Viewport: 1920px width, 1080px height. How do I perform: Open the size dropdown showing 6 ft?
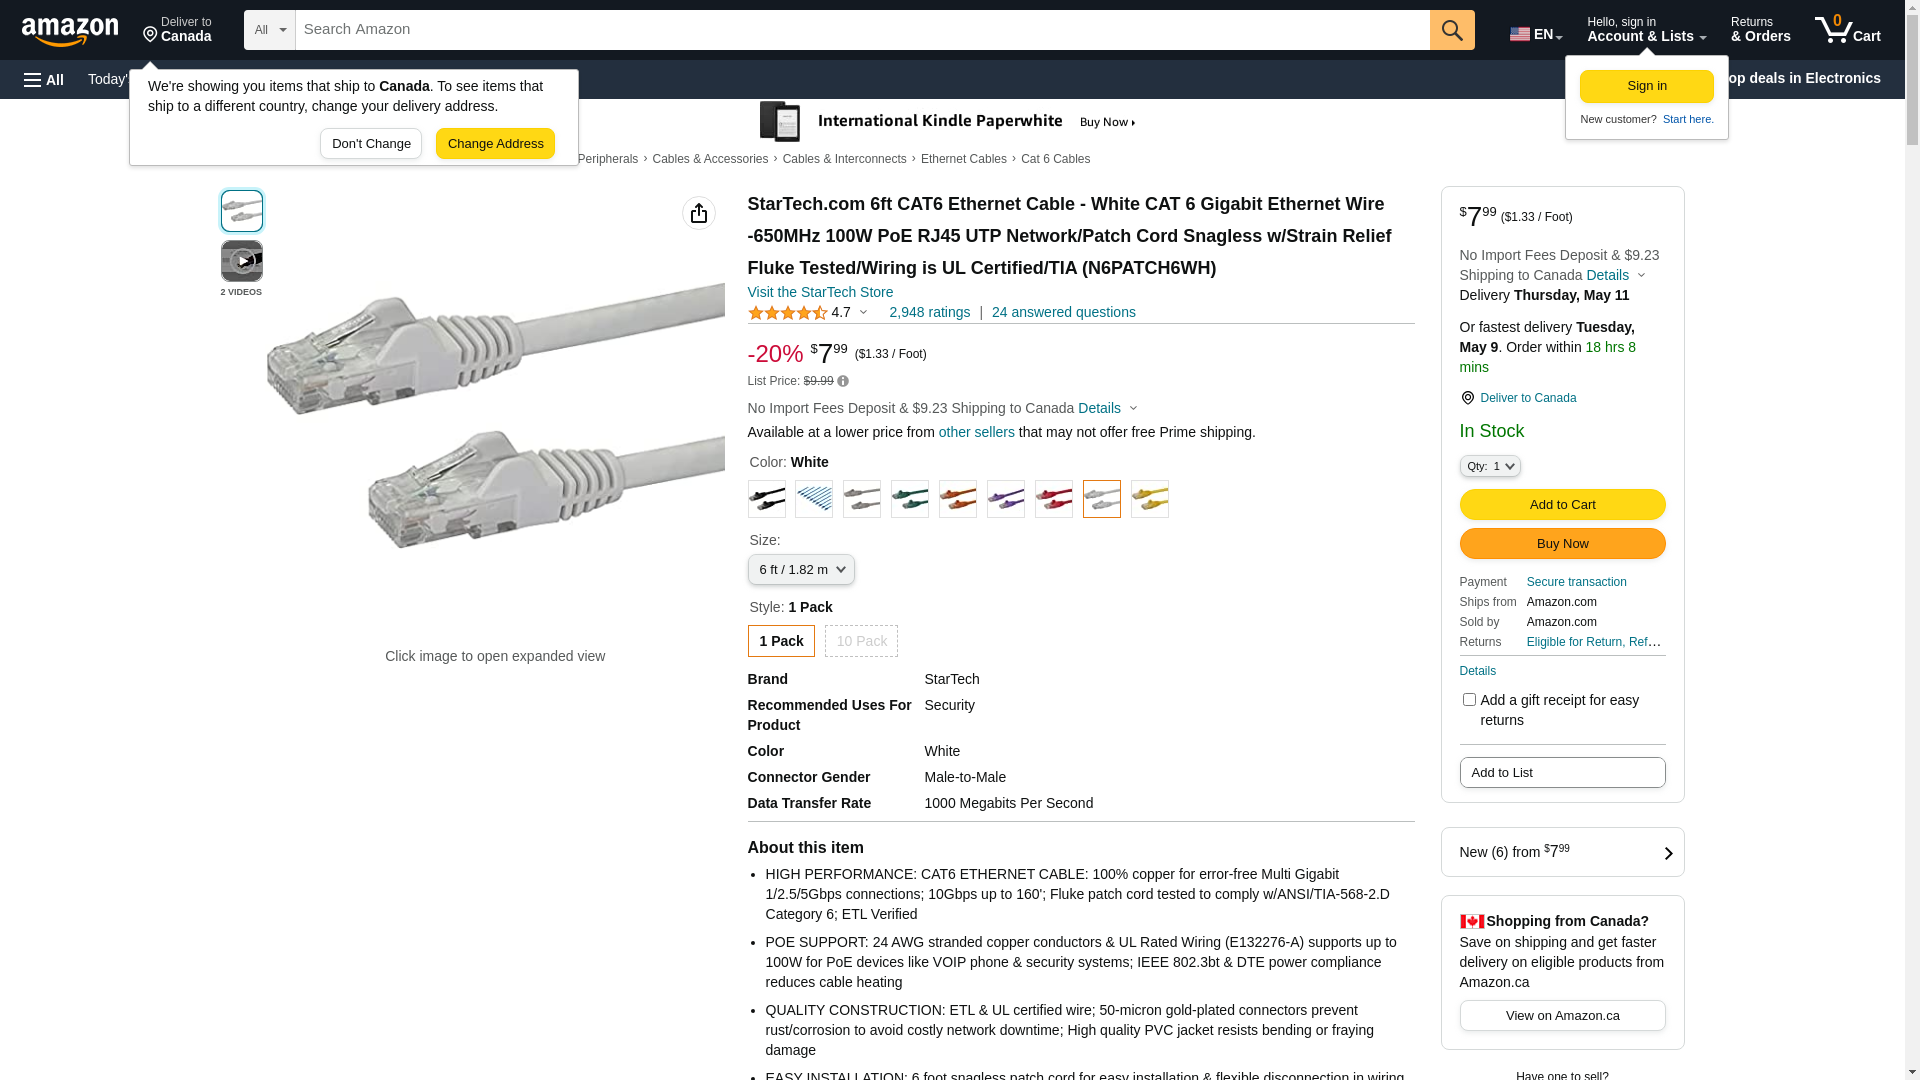801,570
